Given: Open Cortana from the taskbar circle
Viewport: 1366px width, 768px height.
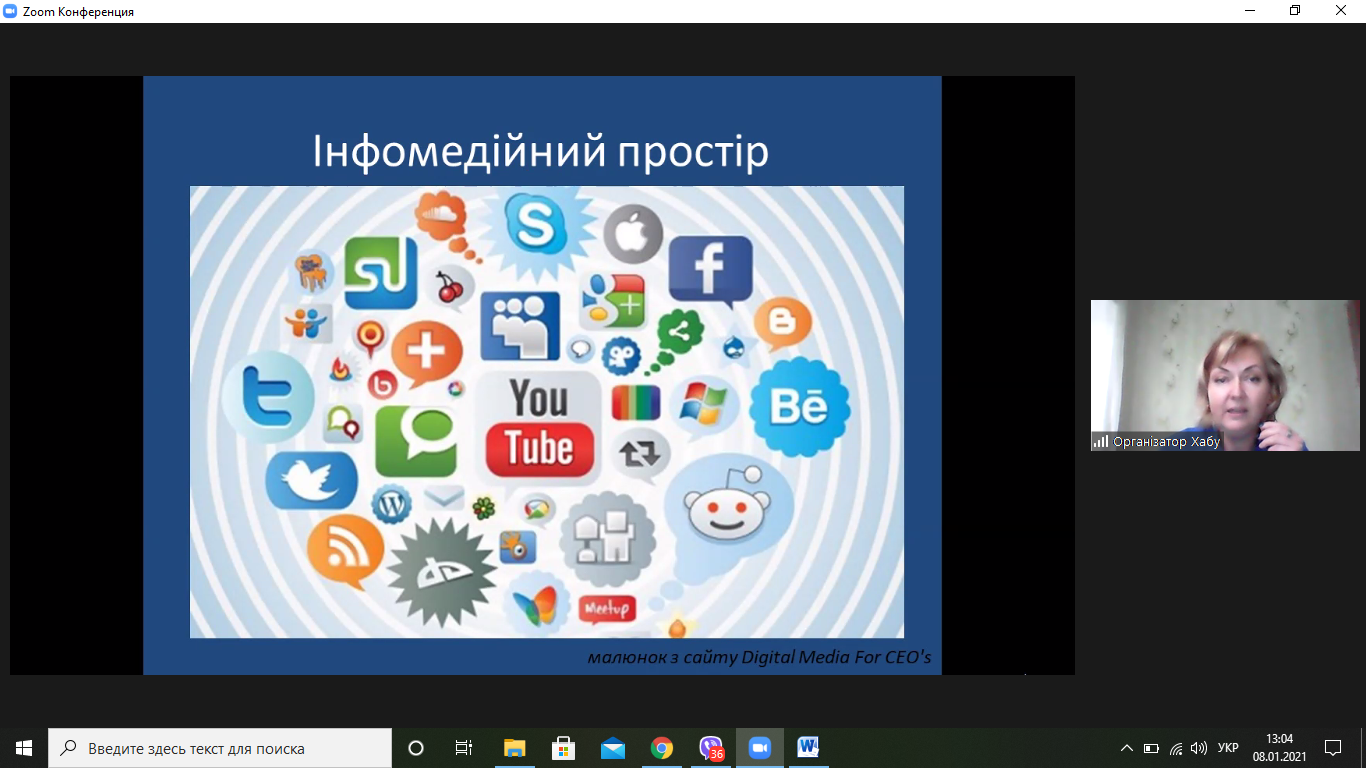Looking at the screenshot, I should [416, 748].
